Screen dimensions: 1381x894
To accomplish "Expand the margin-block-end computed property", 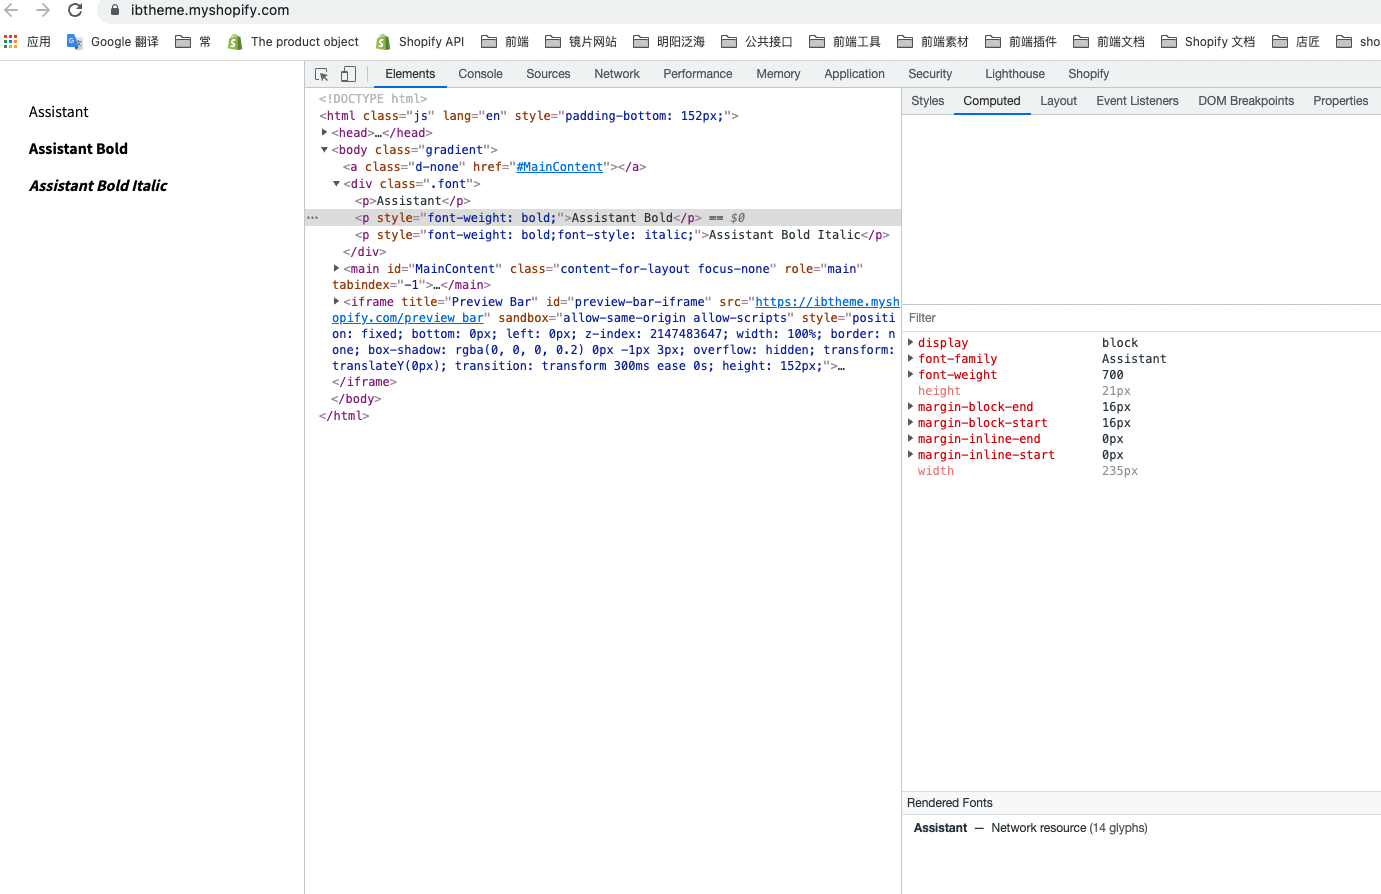I will pos(910,406).
